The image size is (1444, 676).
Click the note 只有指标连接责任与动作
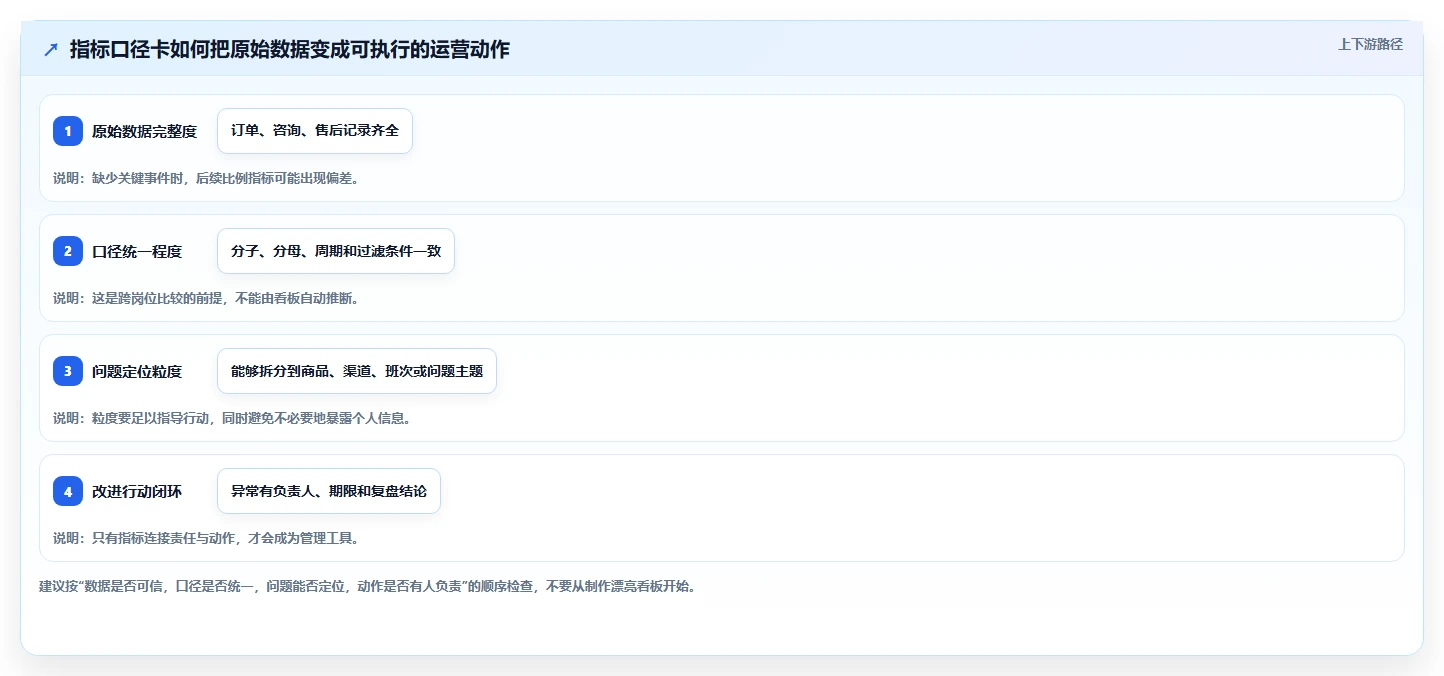point(206,538)
